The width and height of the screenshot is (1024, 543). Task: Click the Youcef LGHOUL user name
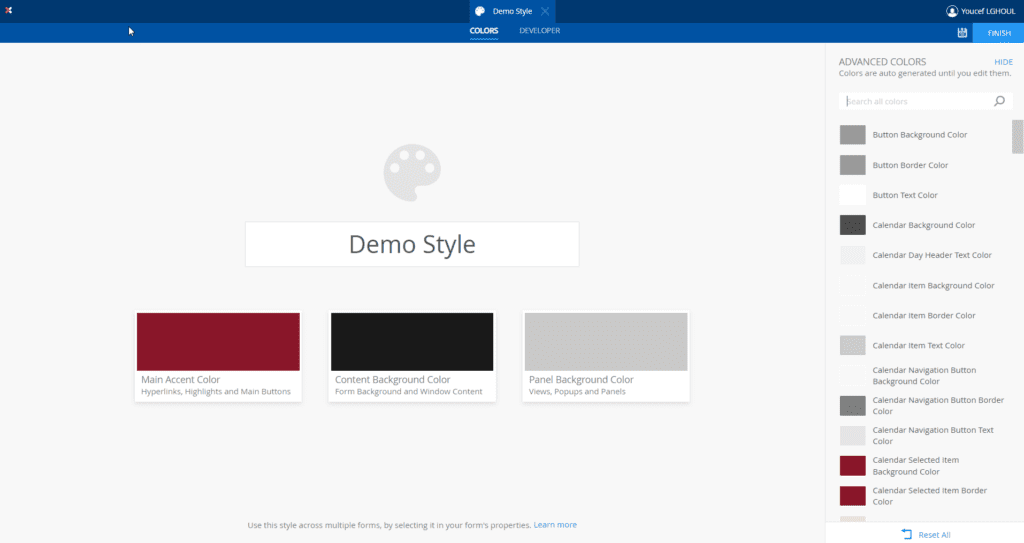tap(988, 11)
